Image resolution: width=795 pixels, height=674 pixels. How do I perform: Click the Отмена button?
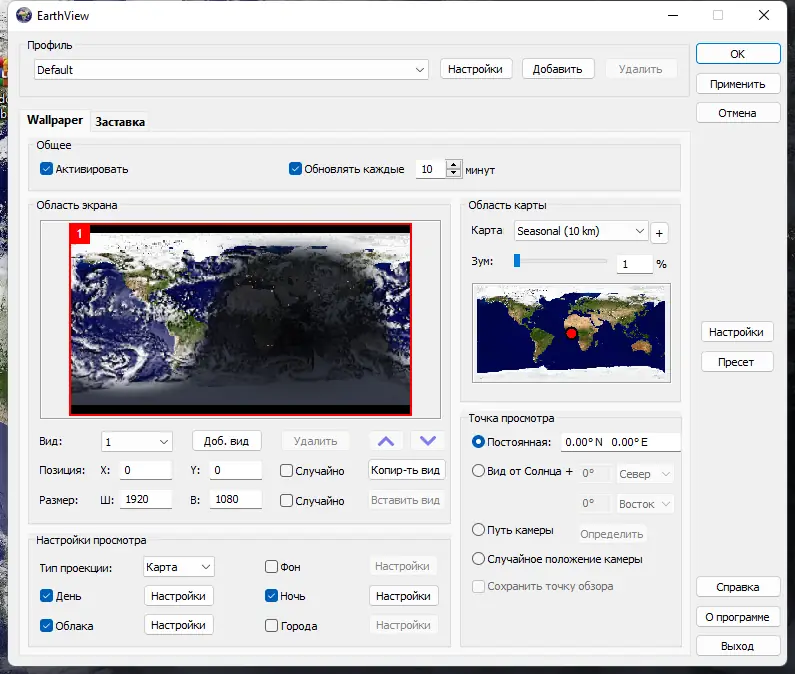(x=738, y=113)
